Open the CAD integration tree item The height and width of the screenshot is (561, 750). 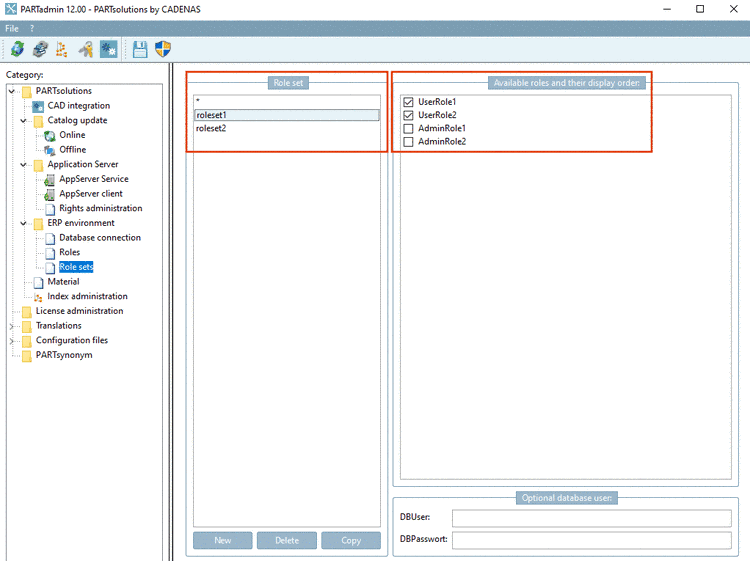tap(78, 105)
